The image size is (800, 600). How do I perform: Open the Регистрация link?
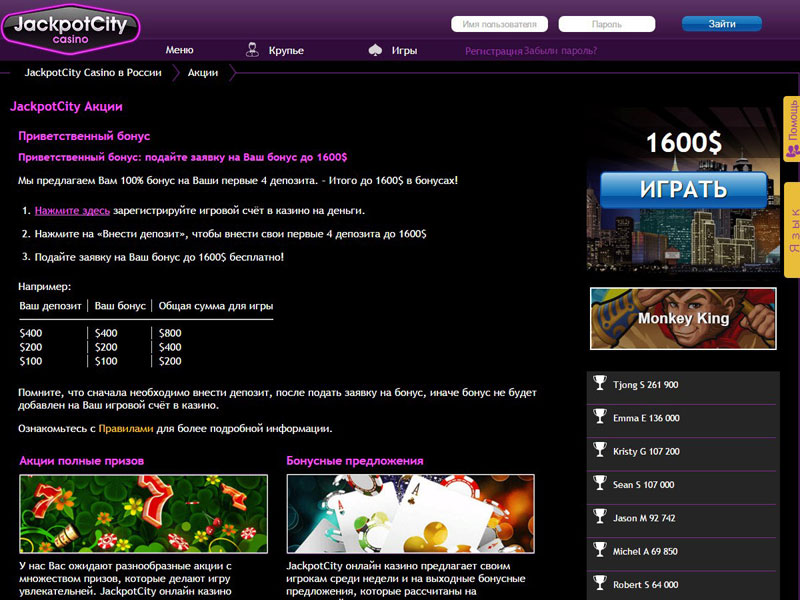tap(494, 51)
